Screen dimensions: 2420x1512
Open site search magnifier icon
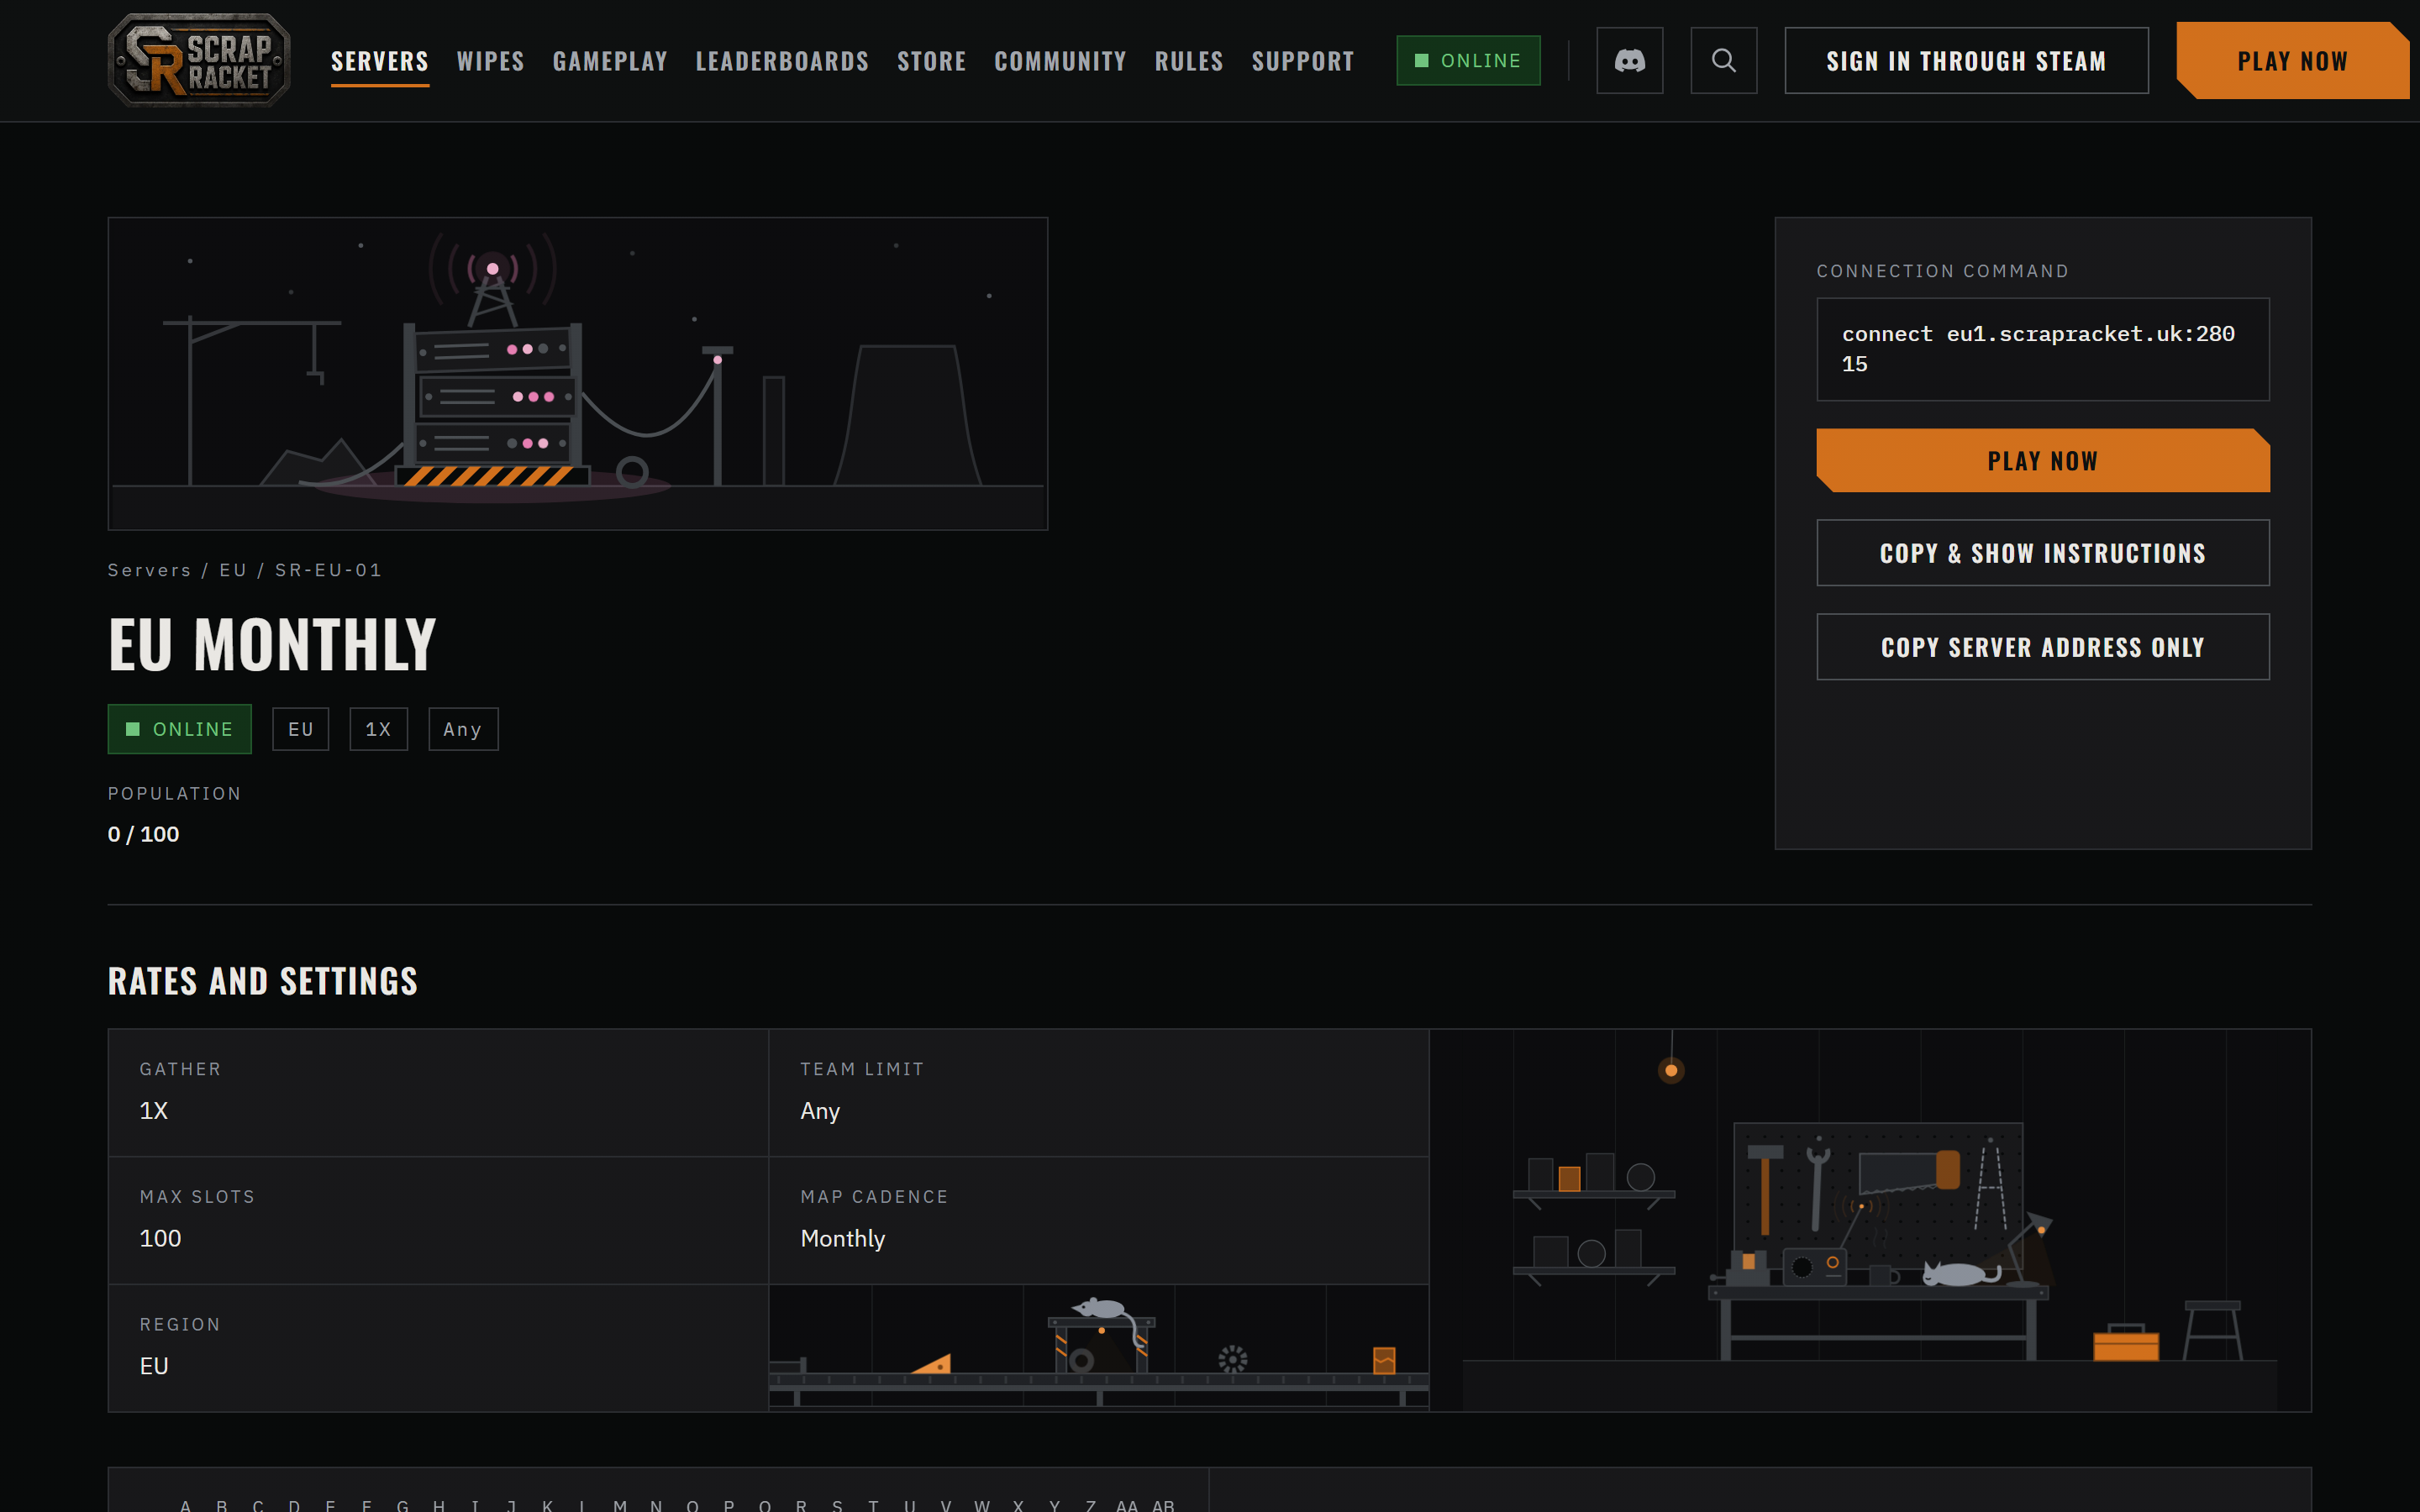[x=1723, y=60]
